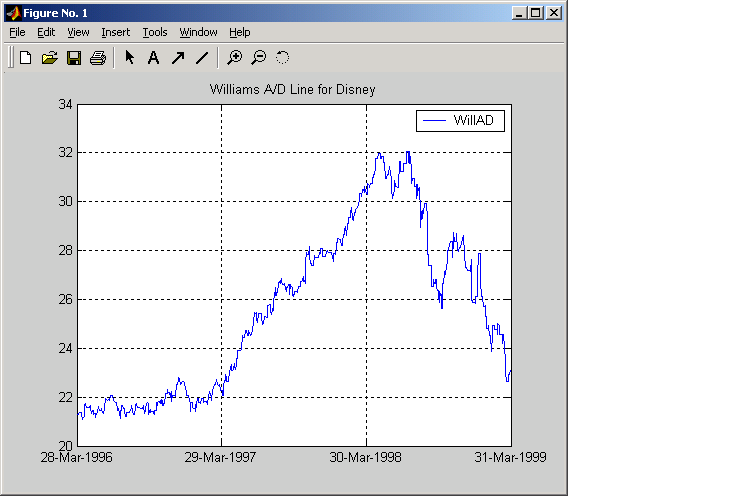Click the x-axis label 29-Mar-1997

220,457
